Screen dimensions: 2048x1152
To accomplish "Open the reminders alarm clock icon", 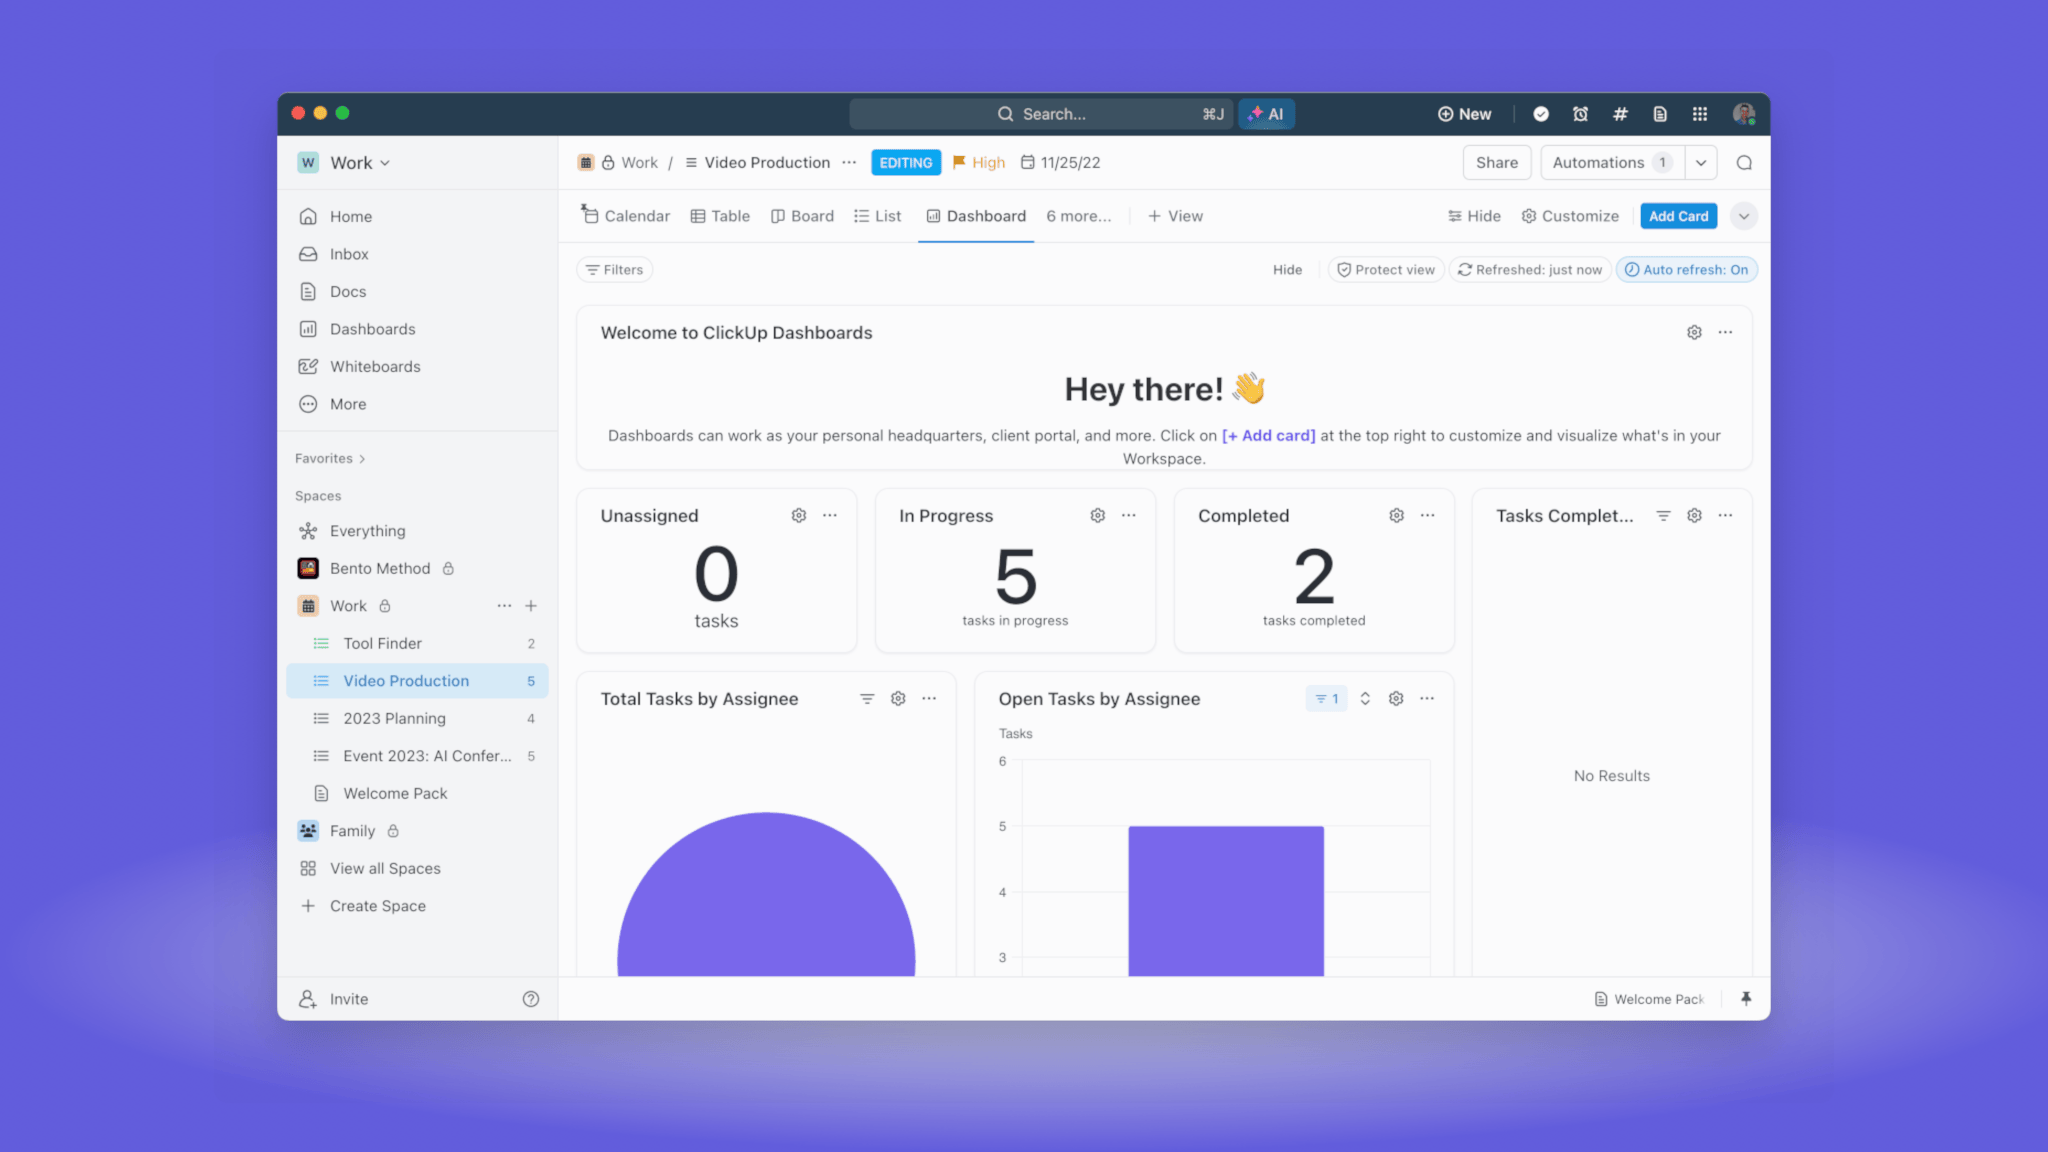I will tap(1580, 114).
